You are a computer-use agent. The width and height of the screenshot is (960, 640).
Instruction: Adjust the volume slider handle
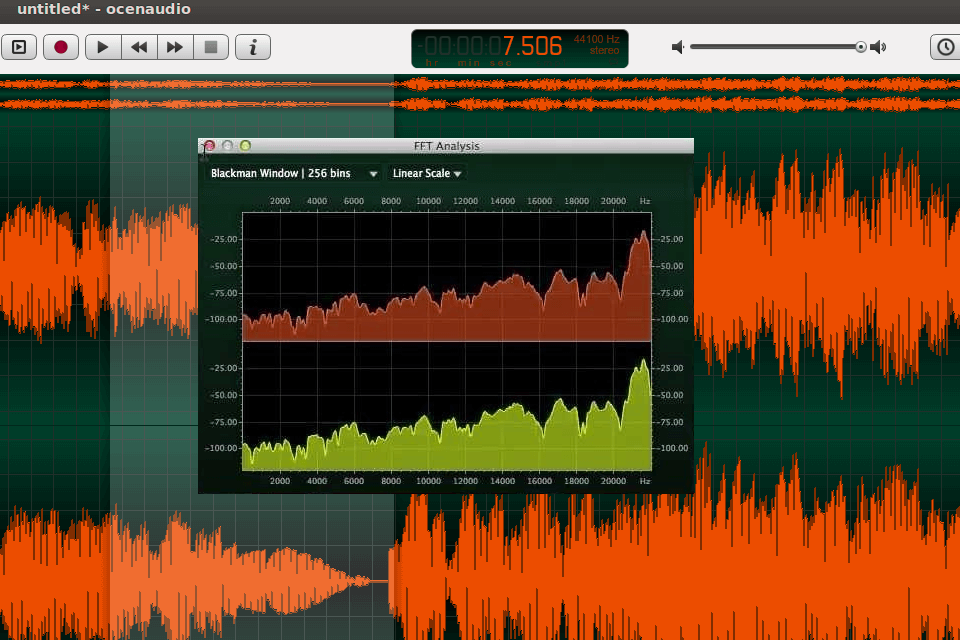(861, 47)
